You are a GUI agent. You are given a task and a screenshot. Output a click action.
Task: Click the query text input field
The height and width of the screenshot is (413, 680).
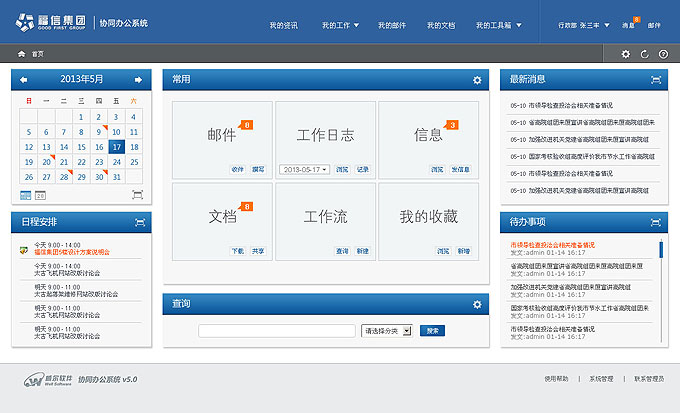[x=276, y=331]
